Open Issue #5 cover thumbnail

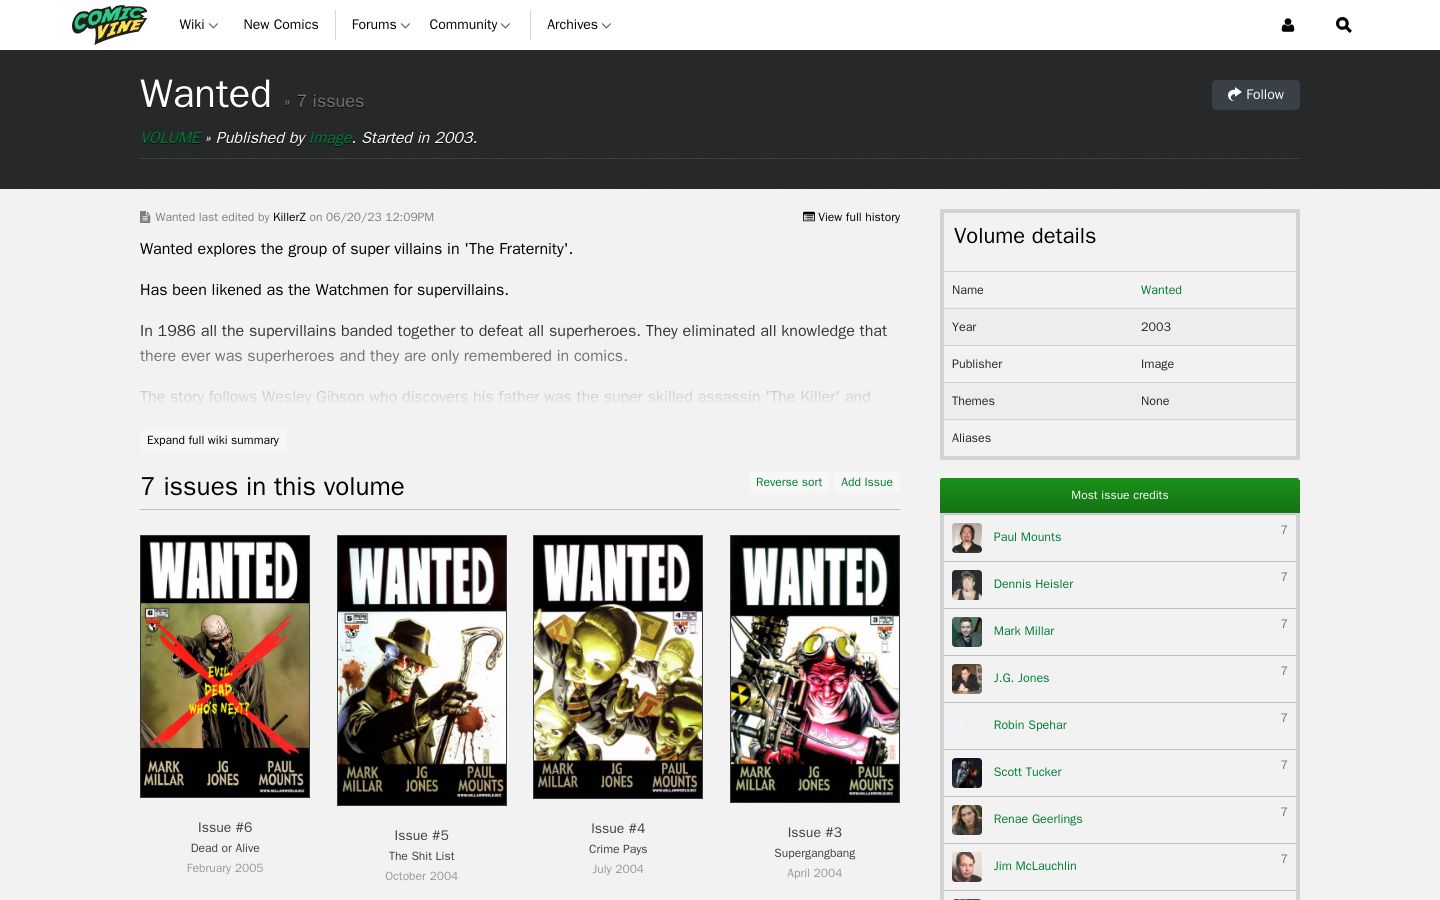422,670
